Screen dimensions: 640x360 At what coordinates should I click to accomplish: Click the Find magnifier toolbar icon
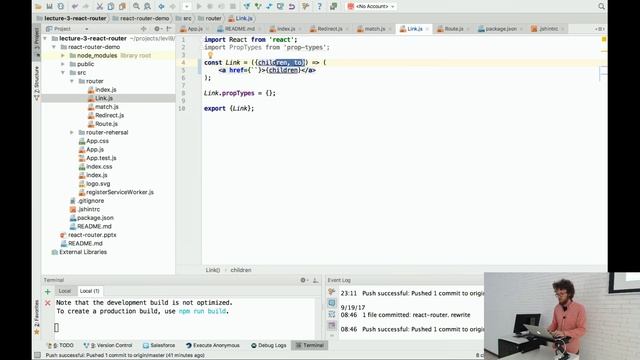[136, 6]
